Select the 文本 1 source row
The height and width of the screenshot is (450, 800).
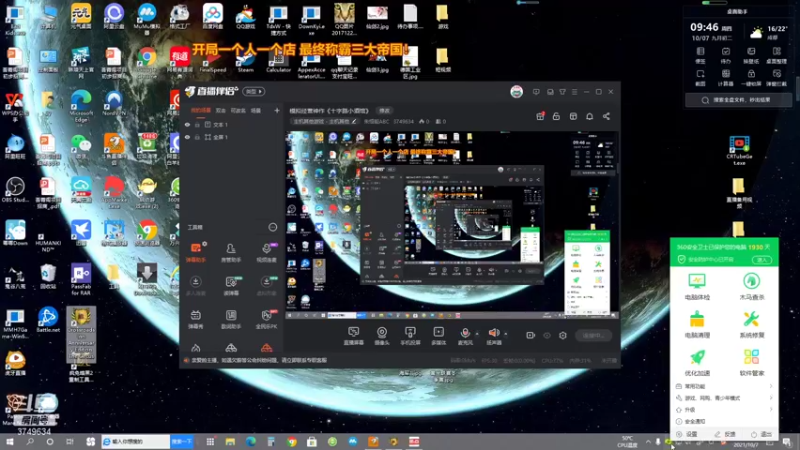(x=232, y=124)
